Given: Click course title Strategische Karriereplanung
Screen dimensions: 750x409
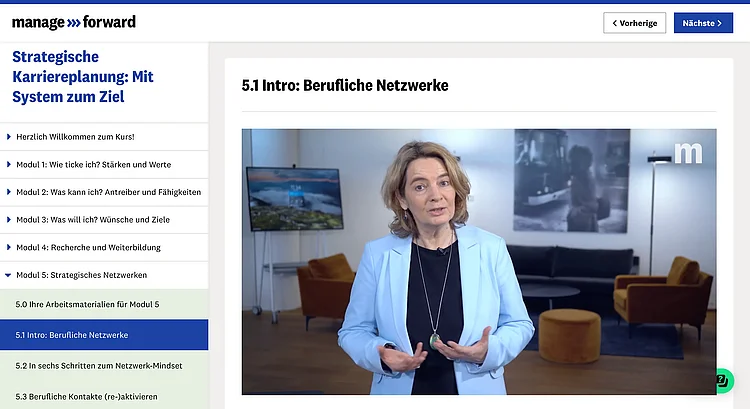Looking at the screenshot, I should 82,77.
